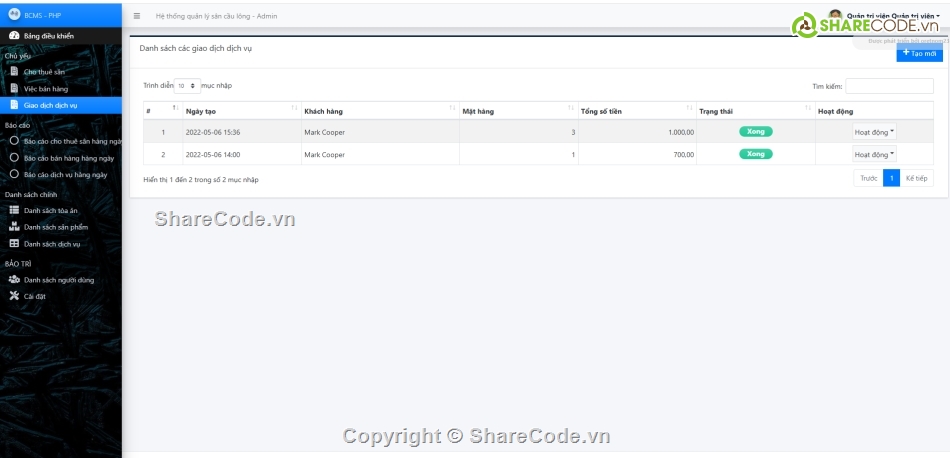Click the BCMS - PHP logo icon
The width and height of the screenshot is (950, 458).
tap(14, 15)
